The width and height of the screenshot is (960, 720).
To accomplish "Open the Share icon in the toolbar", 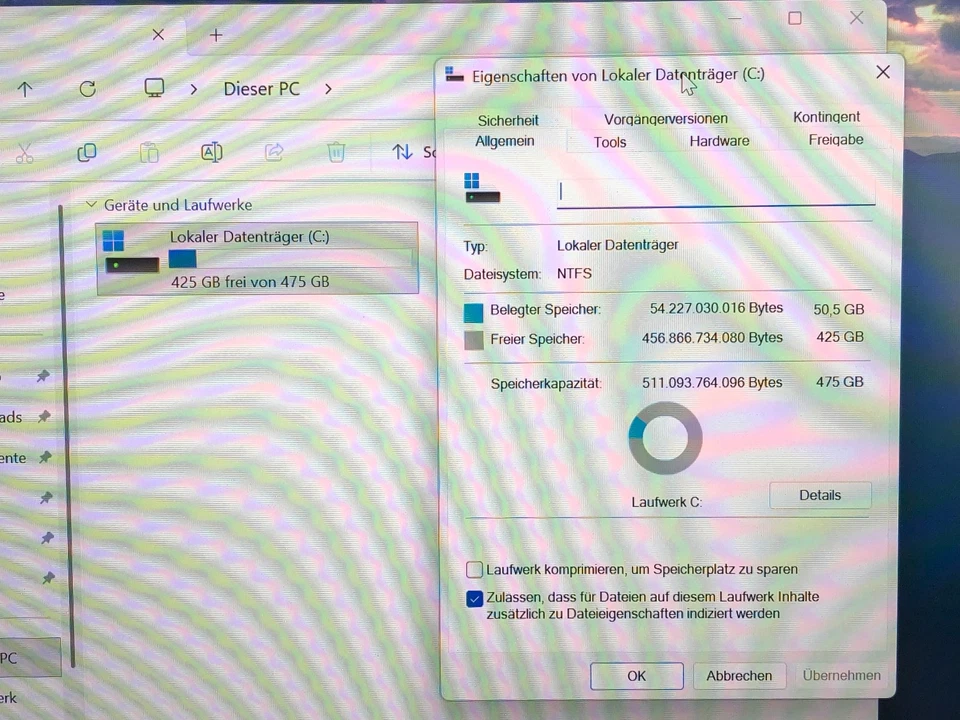I will click(x=273, y=151).
